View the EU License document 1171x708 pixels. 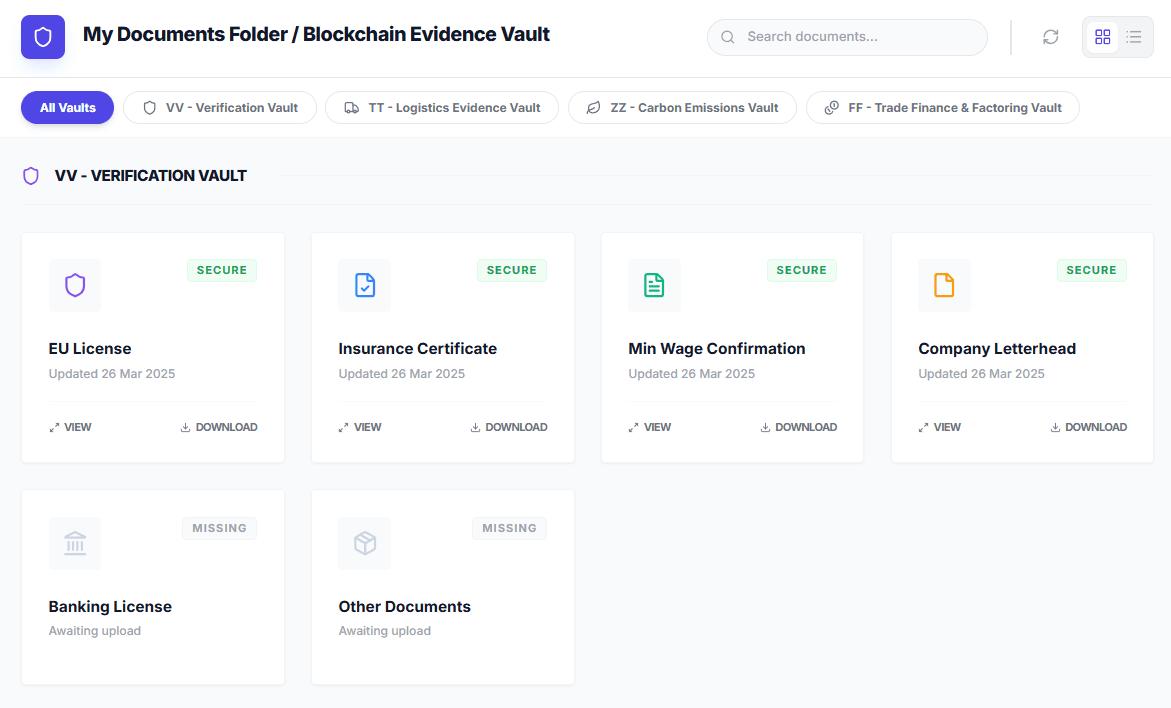tap(70, 427)
